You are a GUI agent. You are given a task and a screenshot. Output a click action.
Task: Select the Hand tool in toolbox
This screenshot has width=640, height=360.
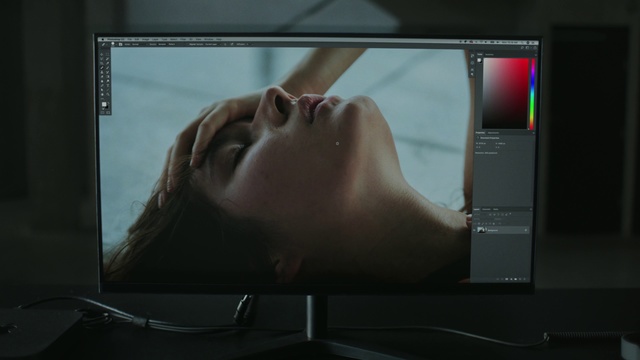click(x=102, y=94)
